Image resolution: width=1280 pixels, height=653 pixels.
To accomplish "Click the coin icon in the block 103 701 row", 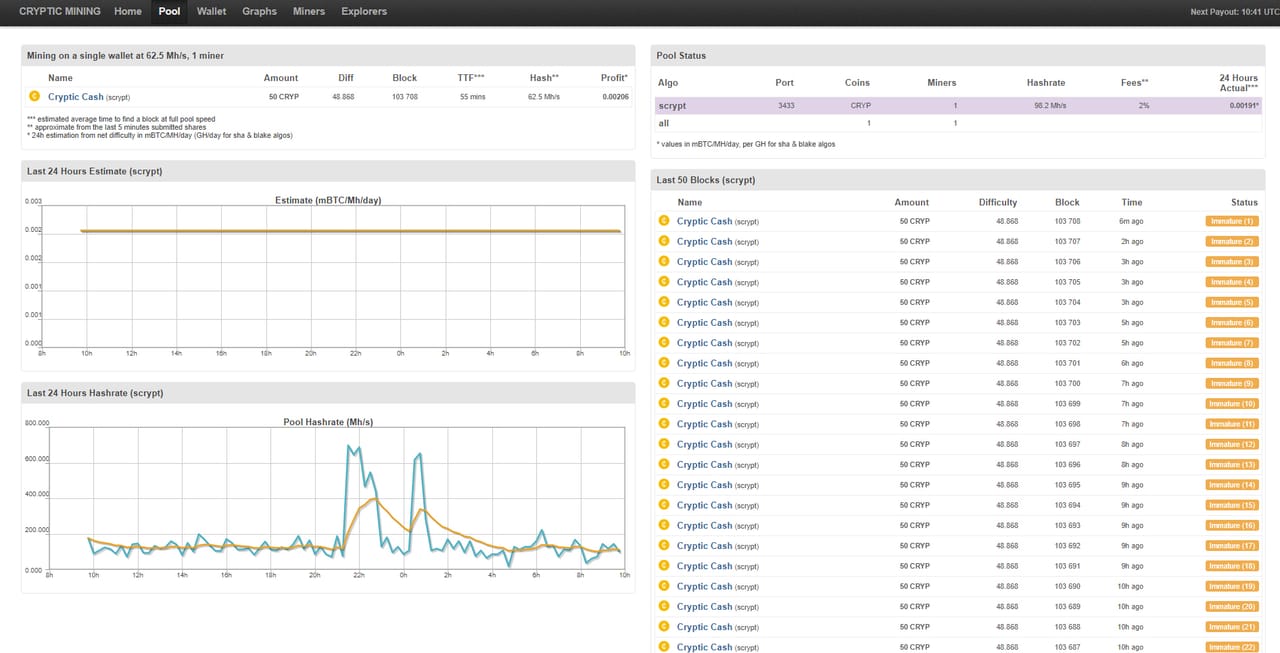I will pos(663,363).
